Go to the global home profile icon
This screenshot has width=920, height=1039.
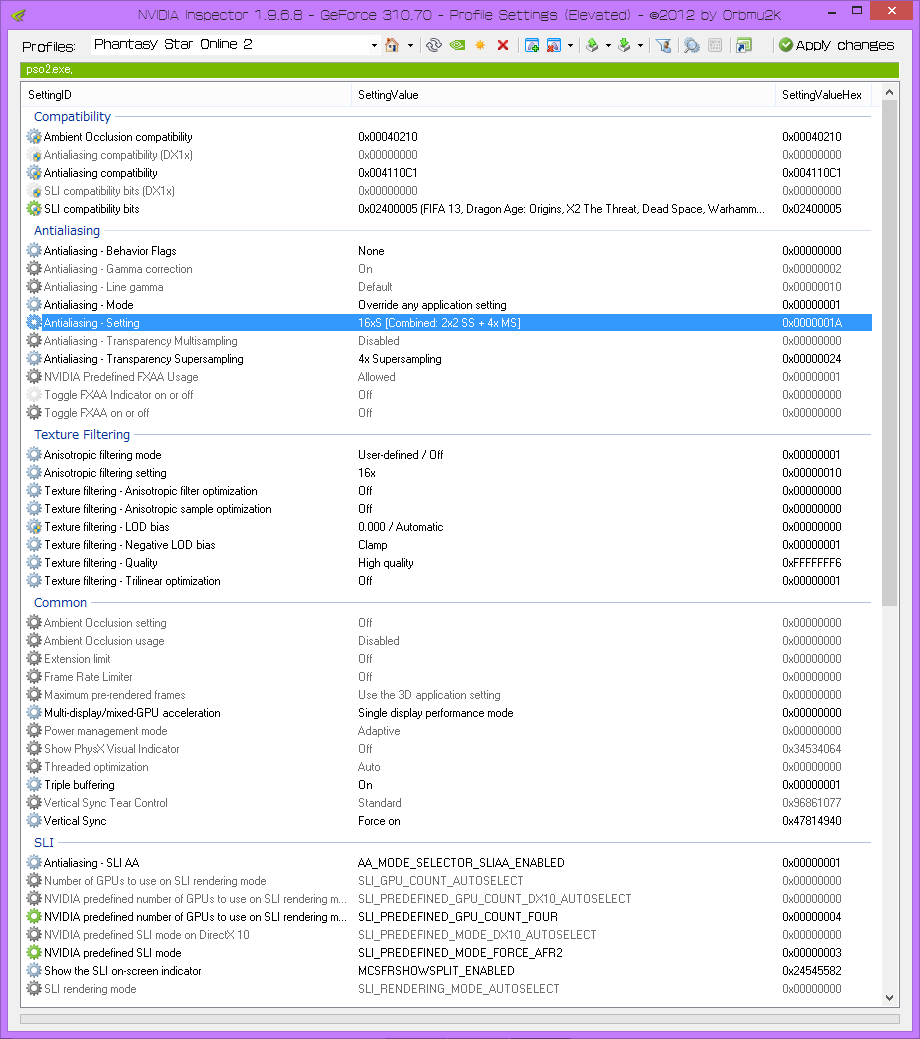coord(392,45)
